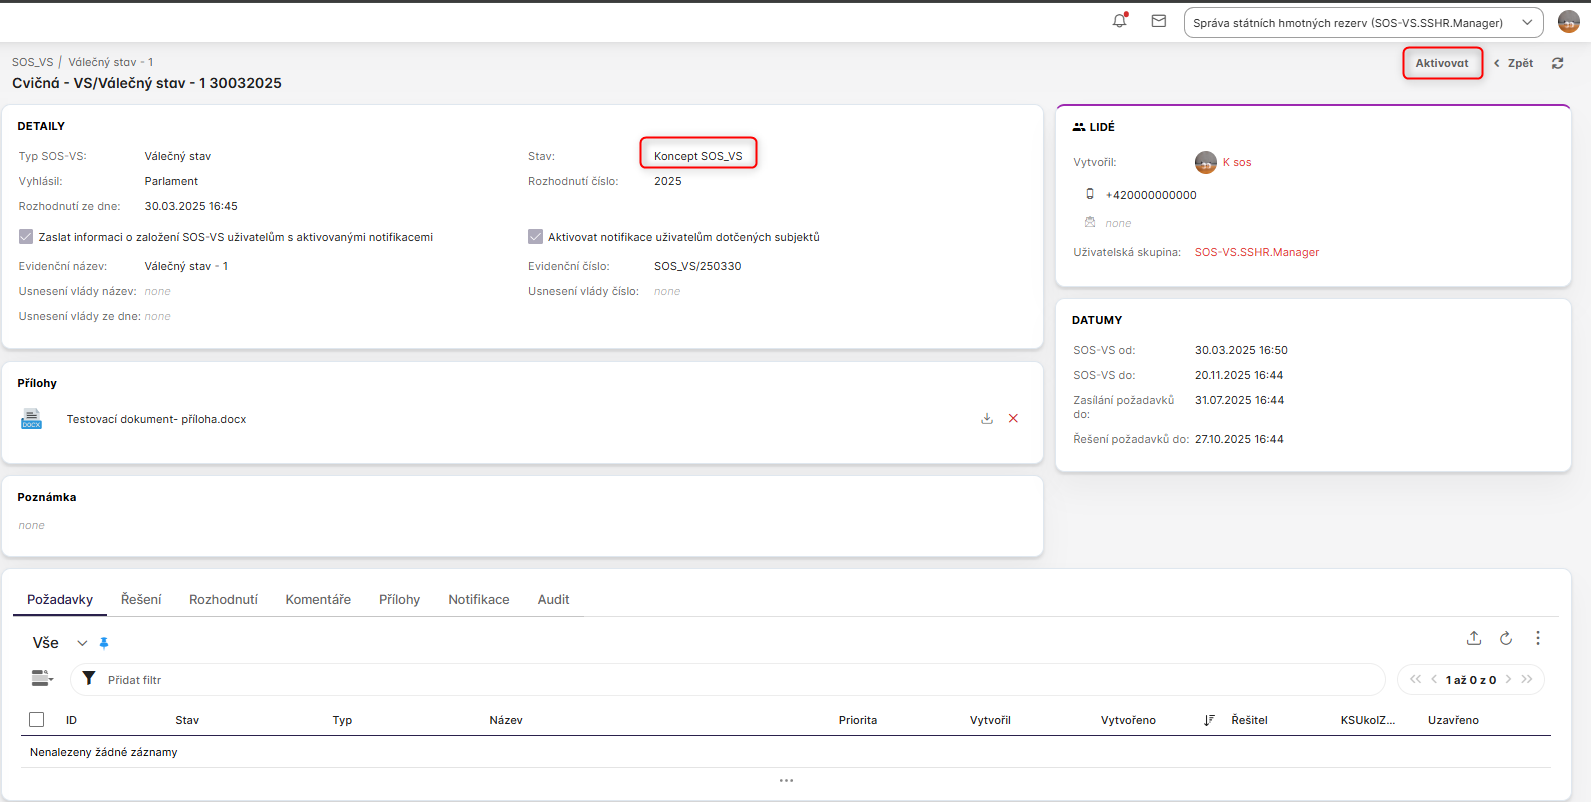The height and width of the screenshot is (802, 1591).
Task: Toggle Aktivovat notifikace uživatelům checkbox
Action: point(535,237)
